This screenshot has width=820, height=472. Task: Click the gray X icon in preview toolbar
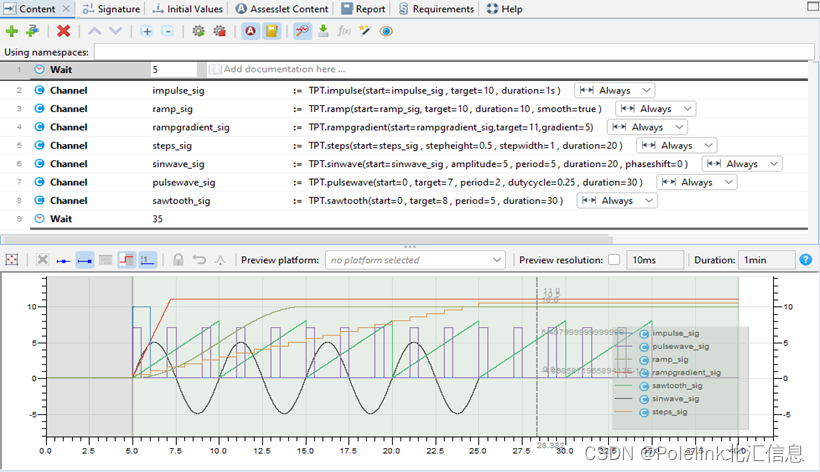coord(43,260)
